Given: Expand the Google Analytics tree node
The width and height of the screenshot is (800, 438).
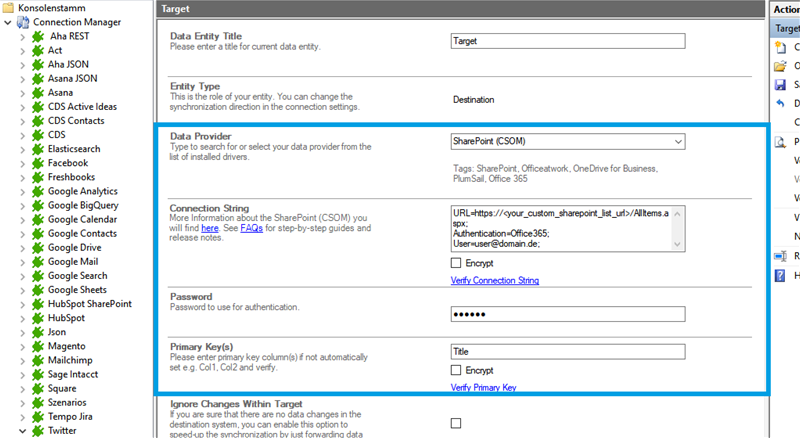Looking at the screenshot, I should (23, 191).
